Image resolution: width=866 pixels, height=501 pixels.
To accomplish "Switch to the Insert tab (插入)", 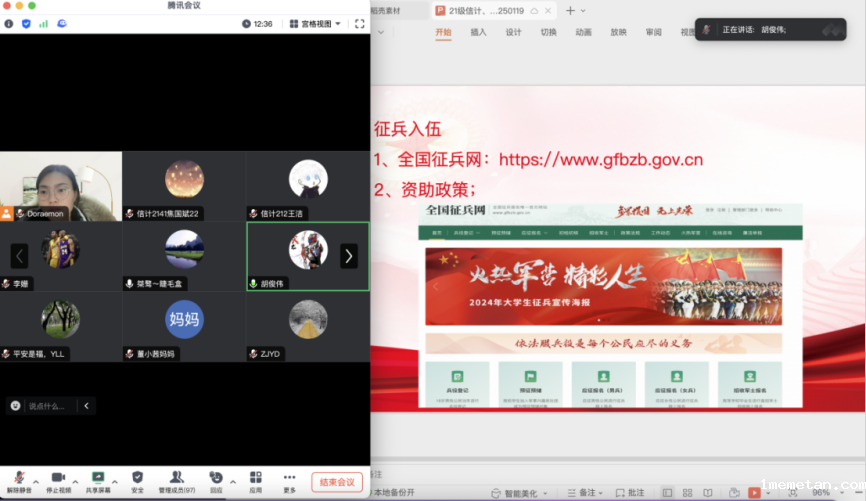I will pyautogui.click(x=478, y=32).
